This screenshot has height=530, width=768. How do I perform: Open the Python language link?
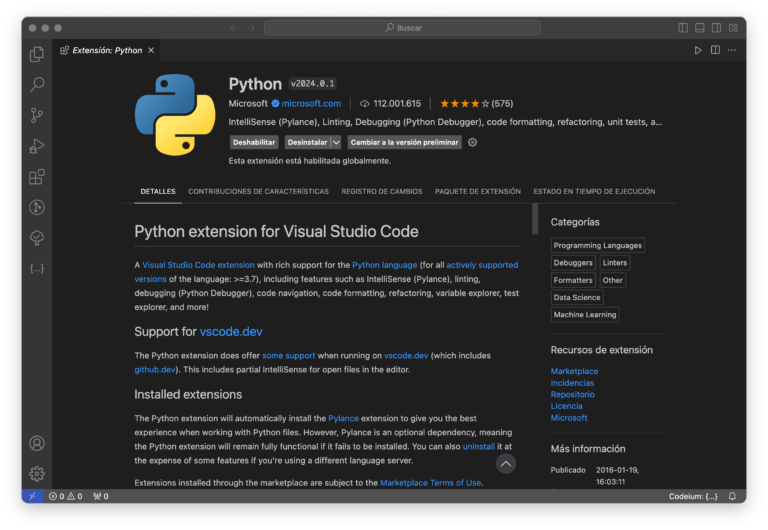pyautogui.click(x=384, y=265)
